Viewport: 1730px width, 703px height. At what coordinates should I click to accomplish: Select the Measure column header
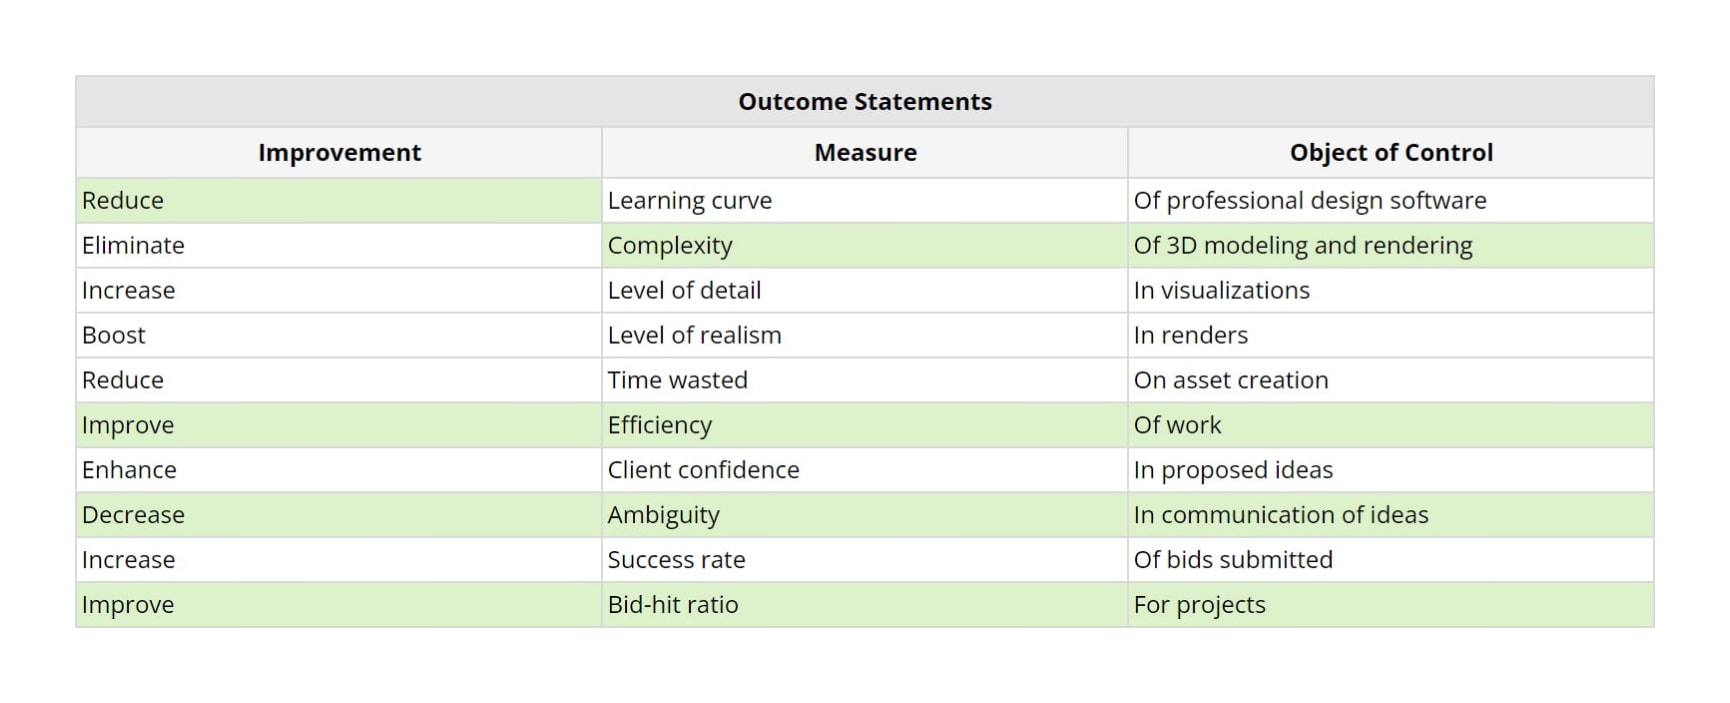(865, 153)
